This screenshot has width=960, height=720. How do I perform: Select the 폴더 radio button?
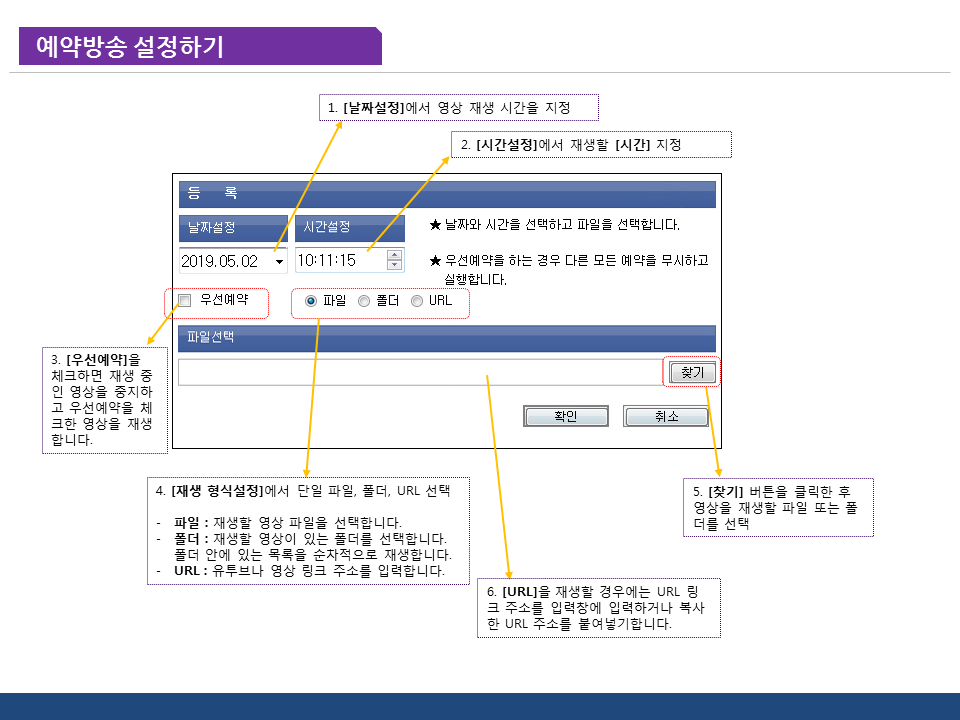pos(364,301)
